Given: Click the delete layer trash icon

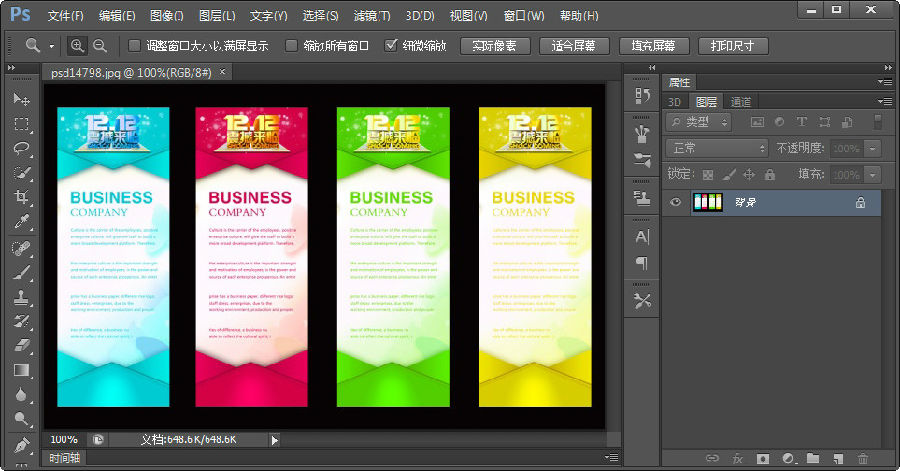Looking at the screenshot, I should coord(863,458).
